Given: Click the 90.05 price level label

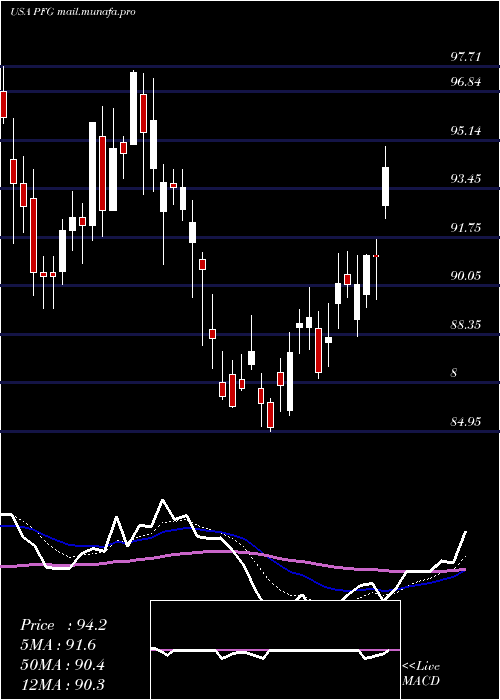Looking at the screenshot, I should (x=466, y=276).
